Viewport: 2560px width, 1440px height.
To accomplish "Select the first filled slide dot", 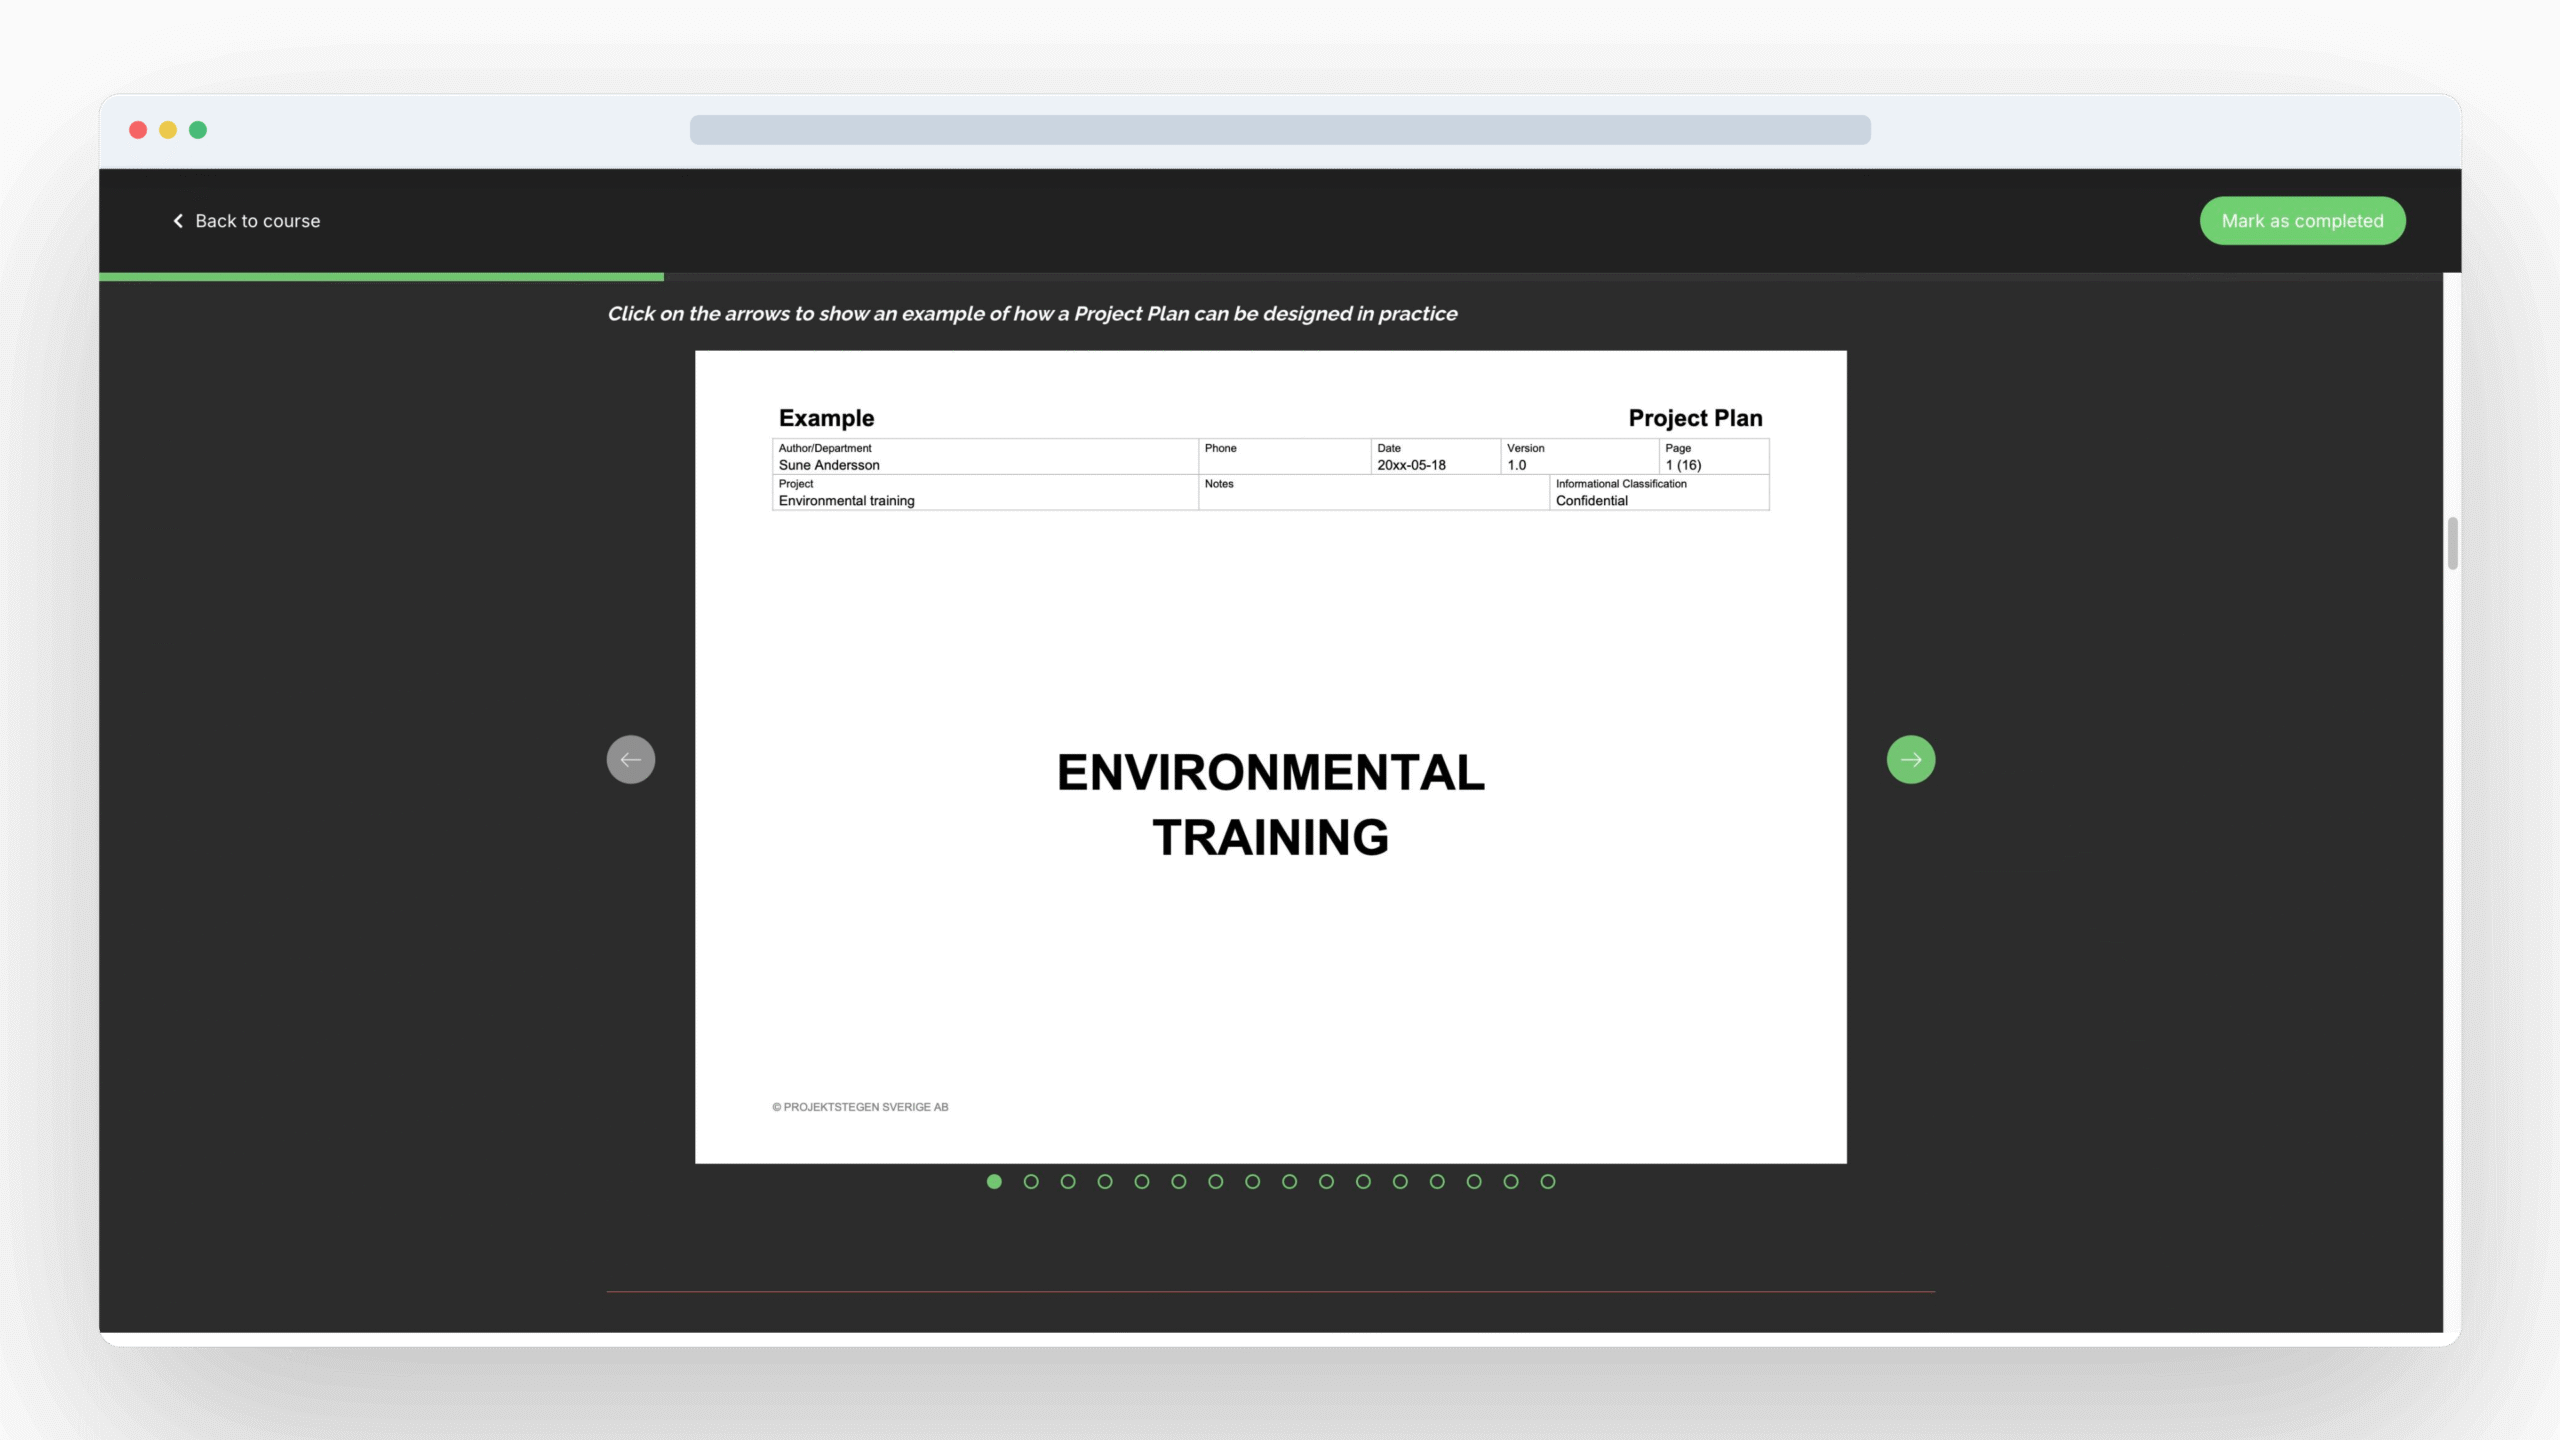I will (994, 1181).
